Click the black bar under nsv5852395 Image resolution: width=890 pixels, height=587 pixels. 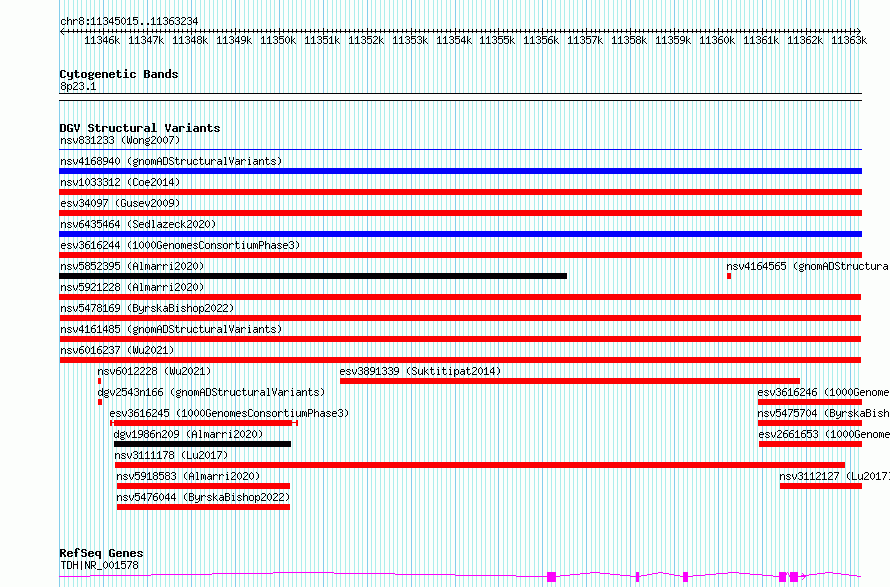tap(313, 276)
